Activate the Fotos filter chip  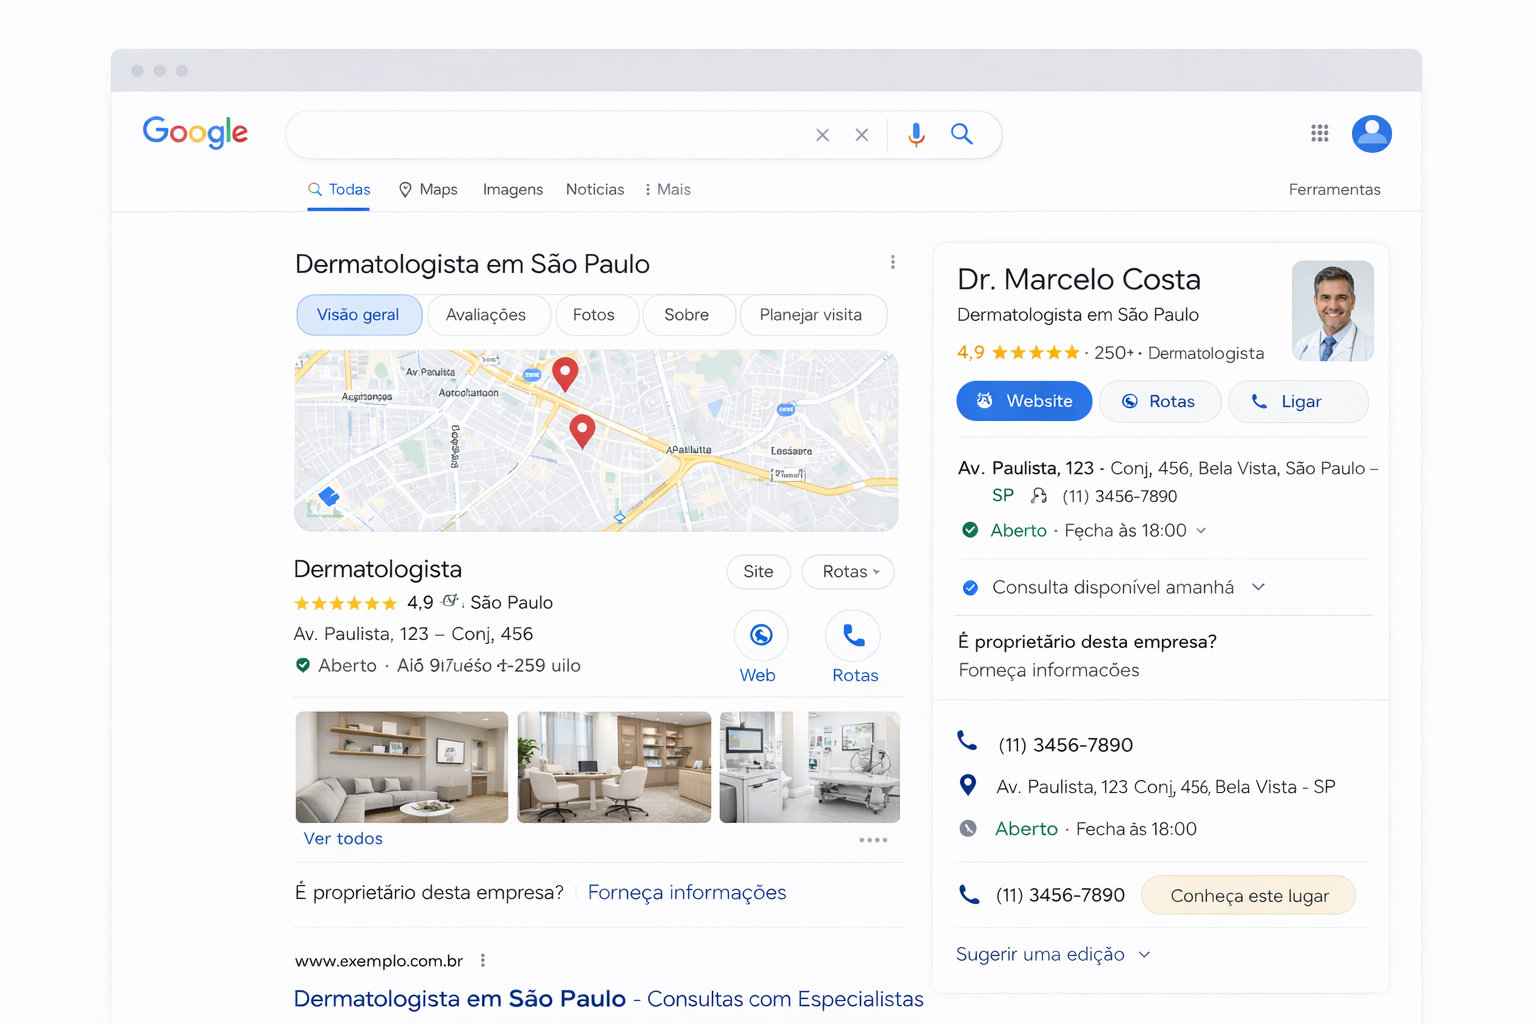pyautogui.click(x=597, y=314)
